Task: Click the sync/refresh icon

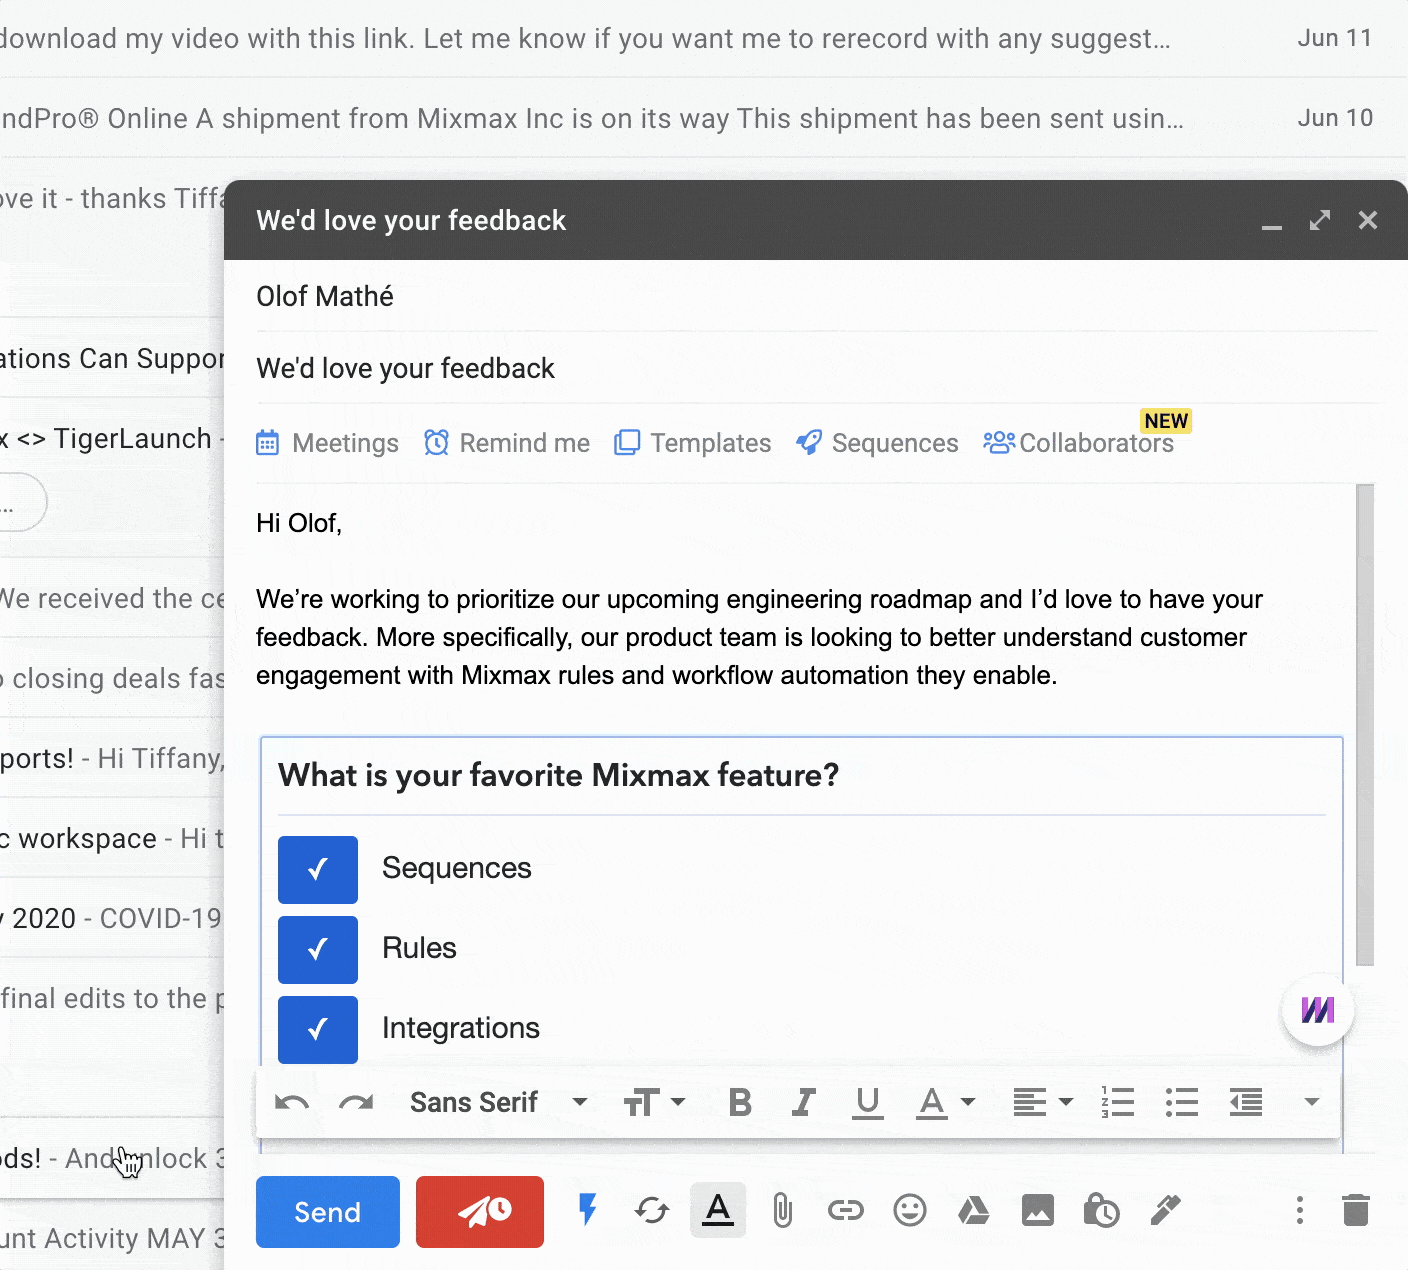Action: [x=652, y=1211]
